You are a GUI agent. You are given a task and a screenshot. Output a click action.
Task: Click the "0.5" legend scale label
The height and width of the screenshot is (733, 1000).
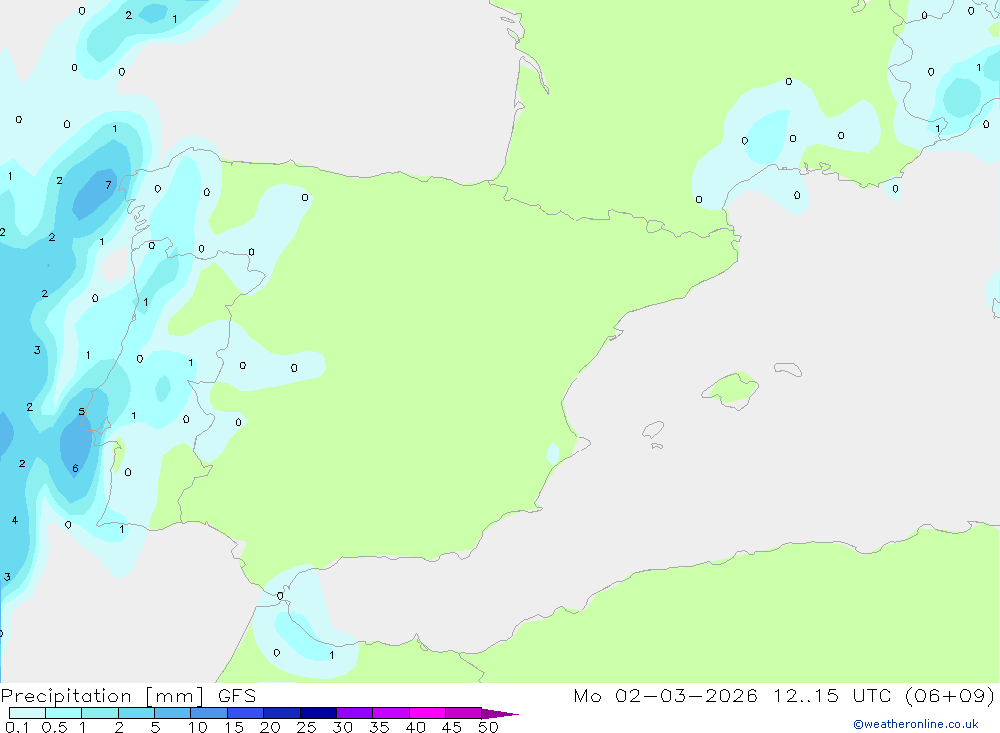(x=54, y=727)
